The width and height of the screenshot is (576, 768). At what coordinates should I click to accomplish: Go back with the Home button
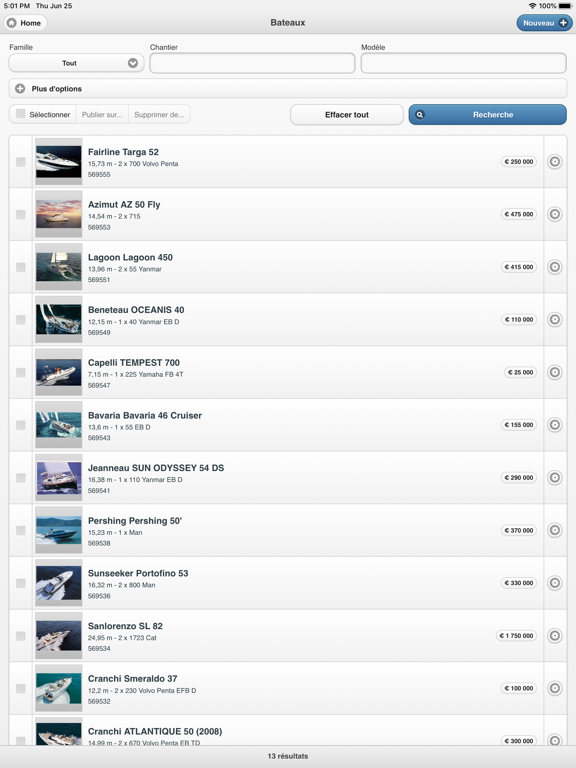25,23
